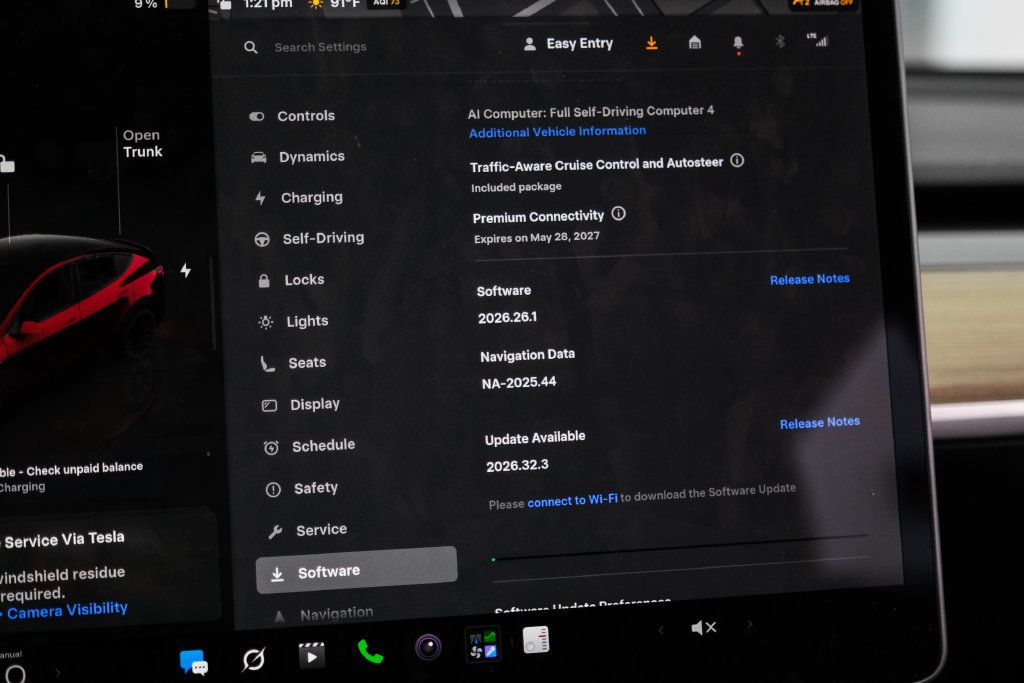Open the green Phone app

pos(370,652)
